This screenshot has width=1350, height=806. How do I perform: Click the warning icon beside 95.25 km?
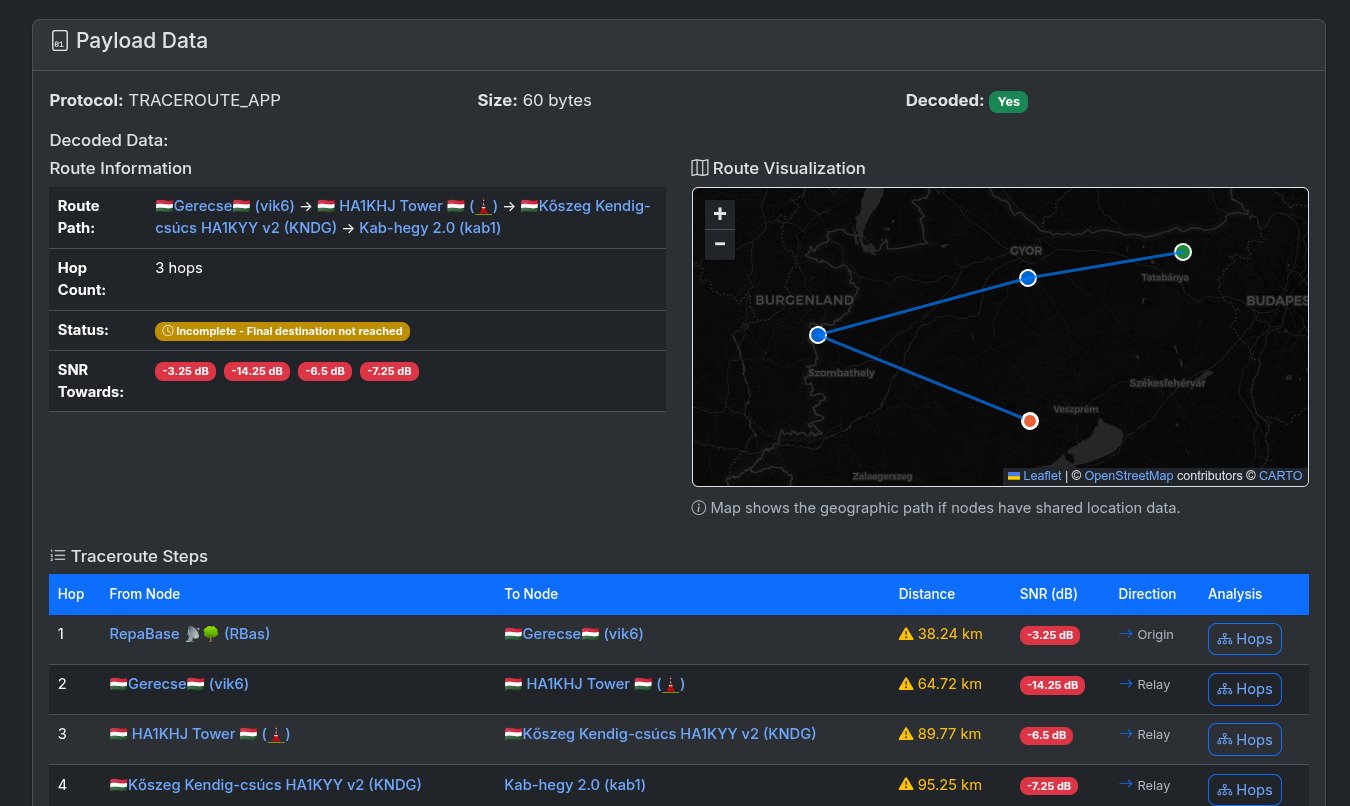click(906, 785)
